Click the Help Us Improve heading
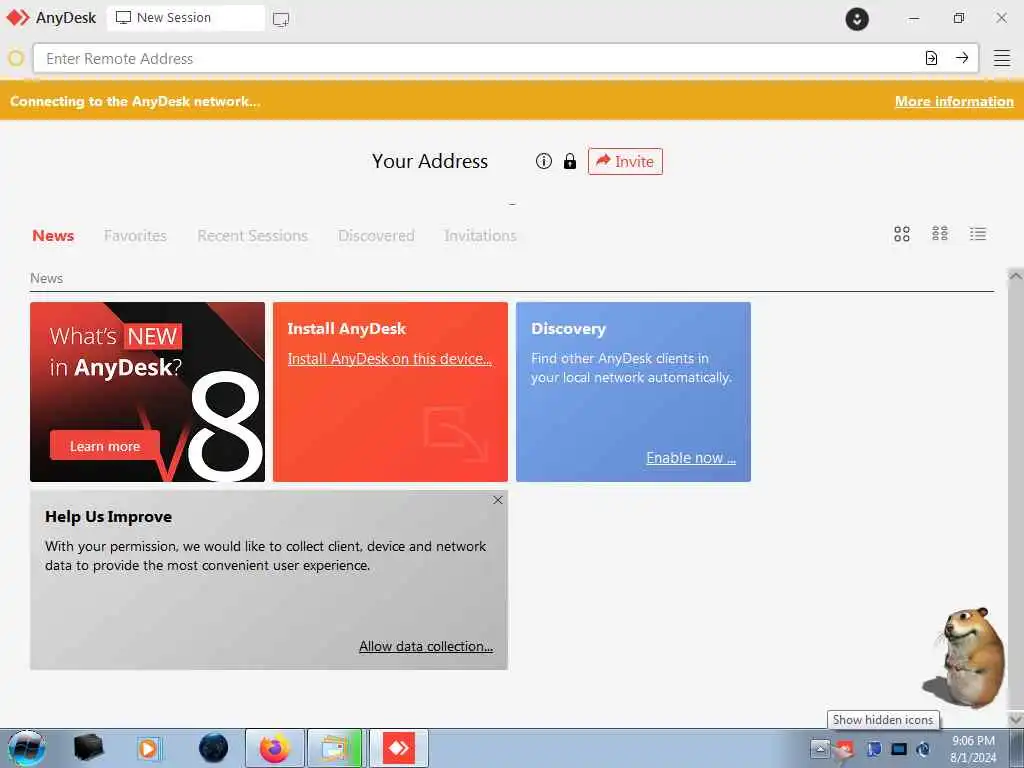The image size is (1024, 768). click(x=108, y=517)
